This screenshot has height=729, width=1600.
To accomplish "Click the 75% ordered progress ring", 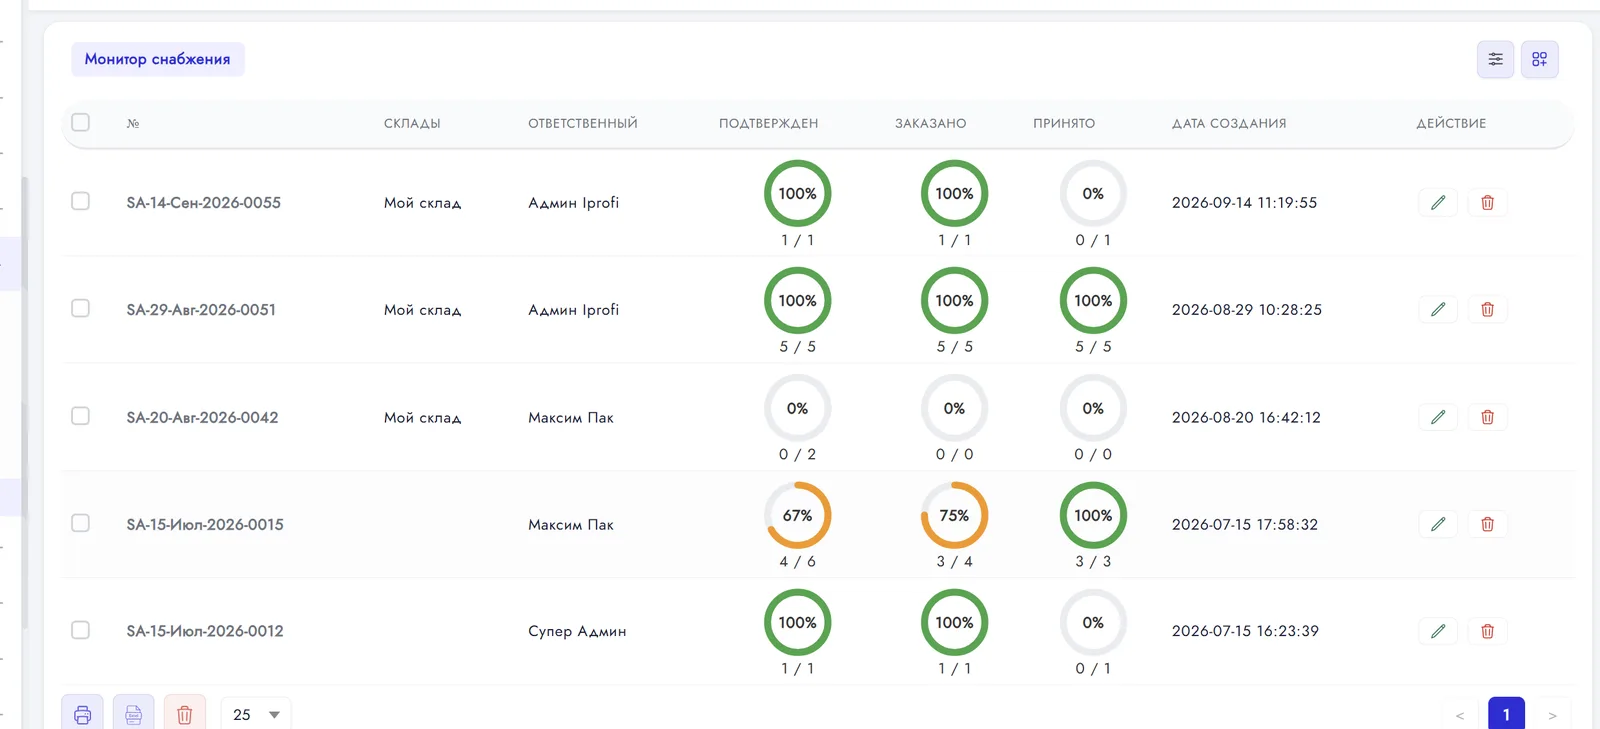I will pyautogui.click(x=954, y=515).
